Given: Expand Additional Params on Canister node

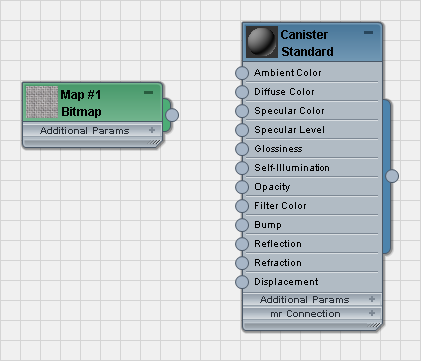Looking at the screenshot, I should tap(372, 299).
